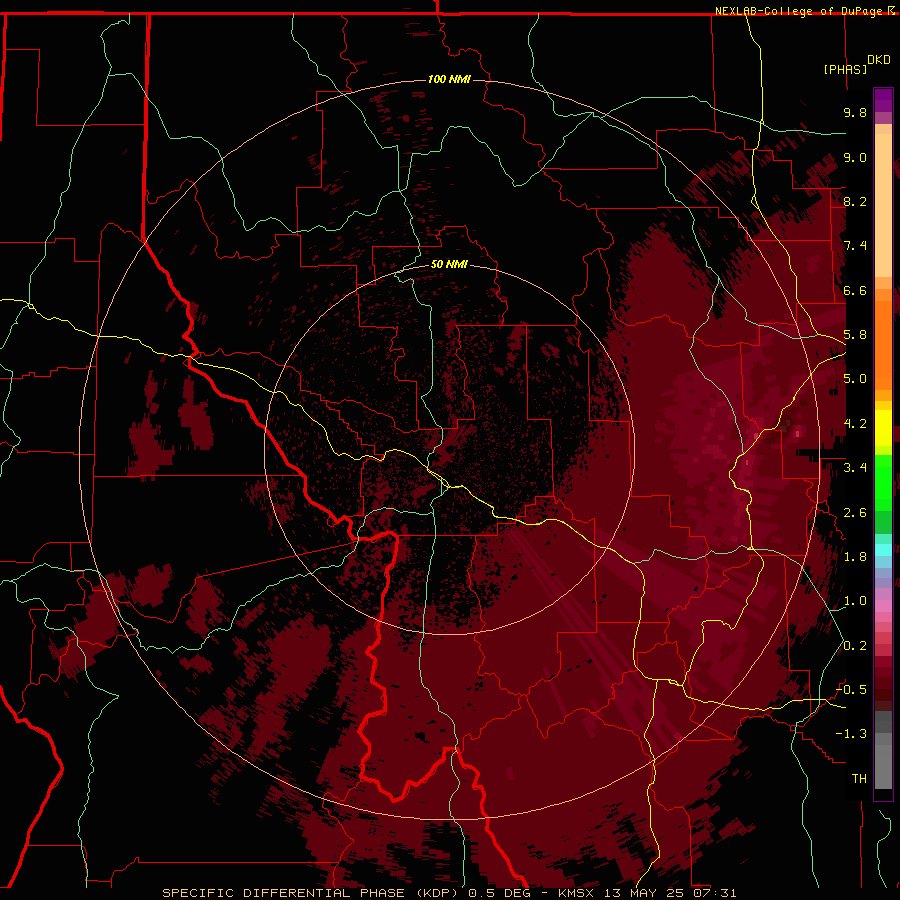Click the 2.6 value on the scale
This screenshot has height=900, width=900.
pos(855,513)
